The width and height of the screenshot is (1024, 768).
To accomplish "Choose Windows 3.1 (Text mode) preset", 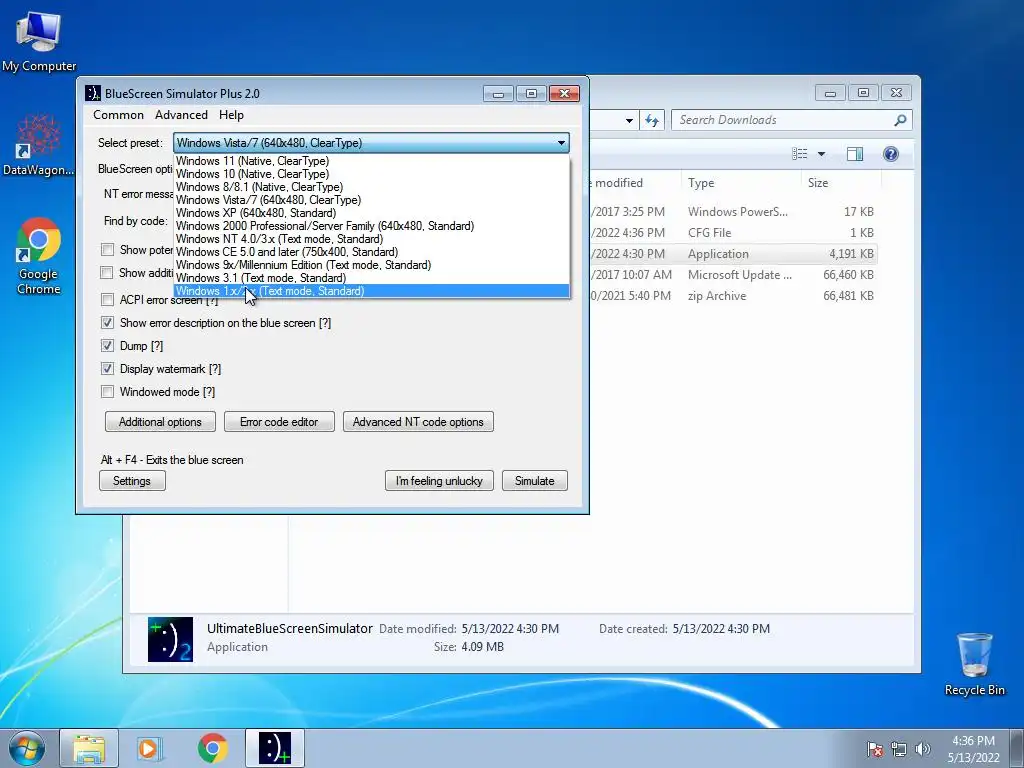I will click(x=371, y=278).
